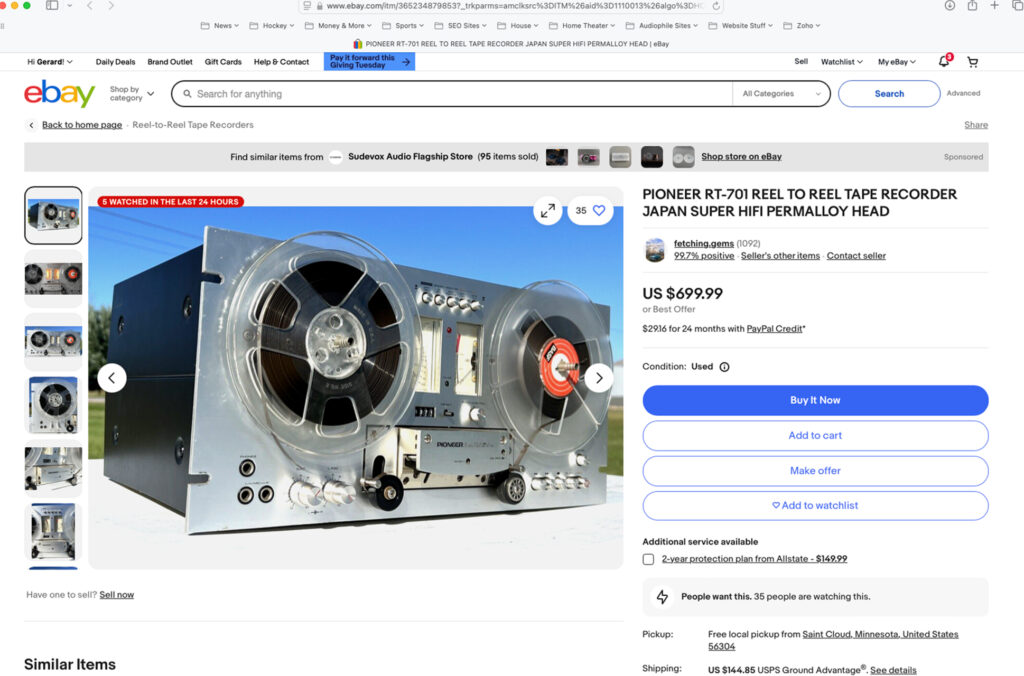Screen dimensions: 1024x676
Task: Click Shop store on eBay link
Action: point(741,157)
